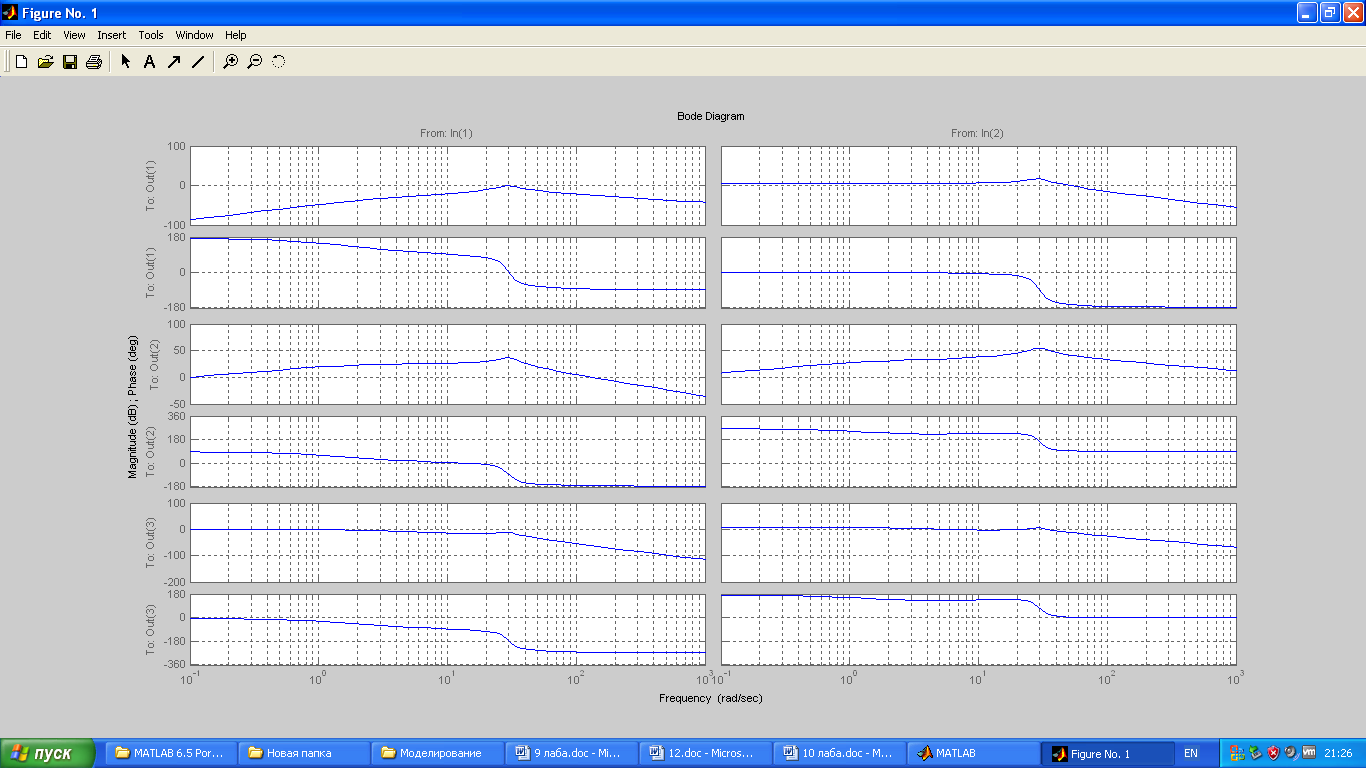Open the Window menu

[x=194, y=35]
